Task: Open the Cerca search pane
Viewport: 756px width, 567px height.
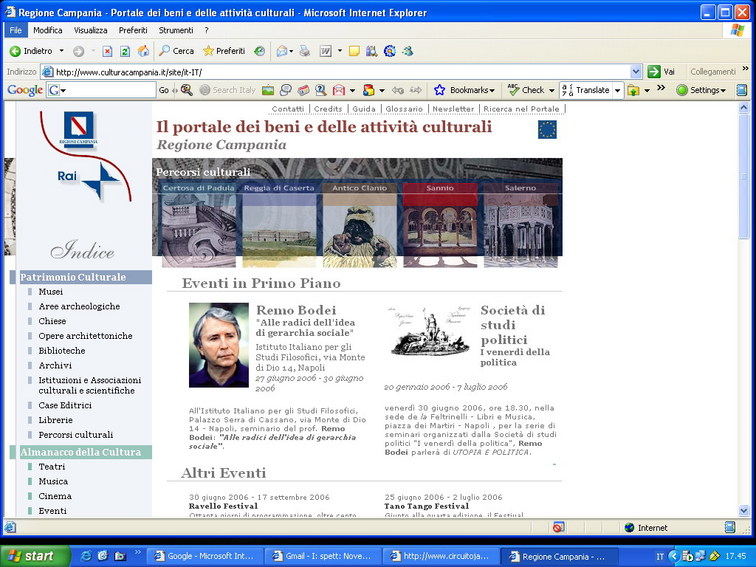Action: (176, 51)
